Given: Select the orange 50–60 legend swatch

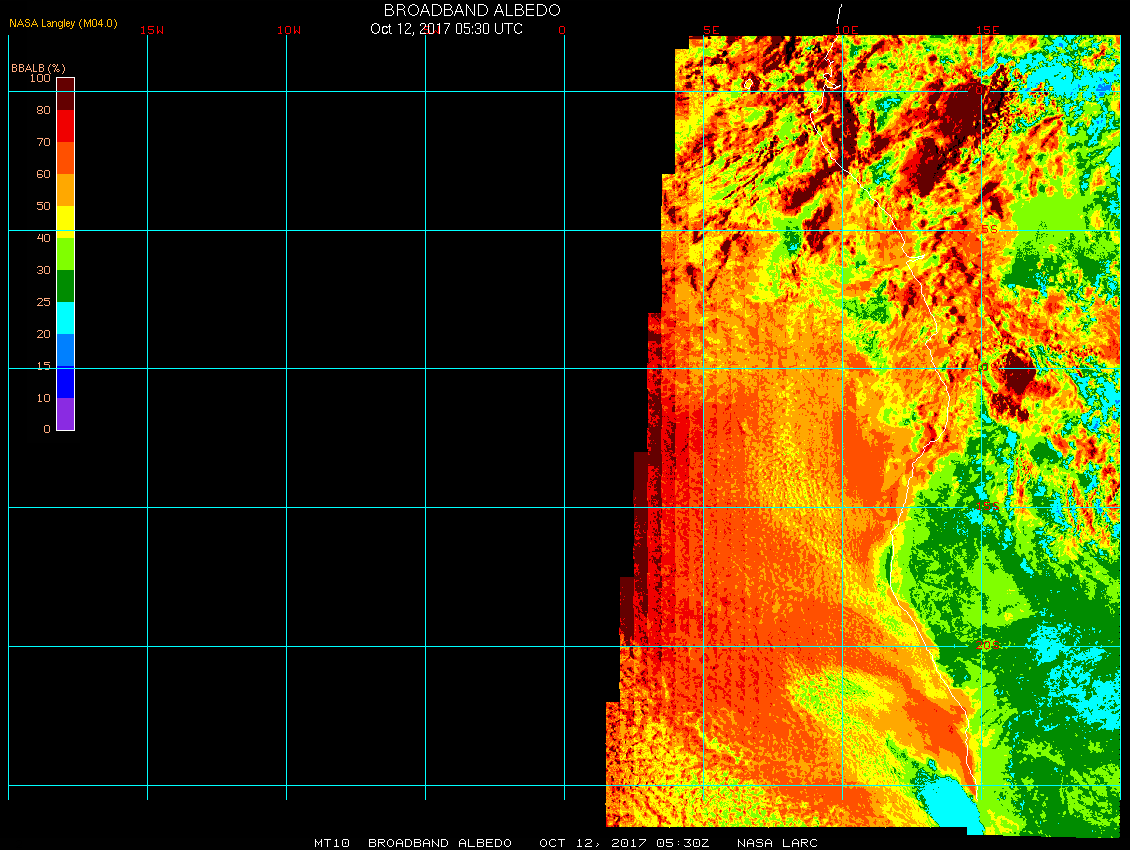Looking at the screenshot, I should [66, 190].
